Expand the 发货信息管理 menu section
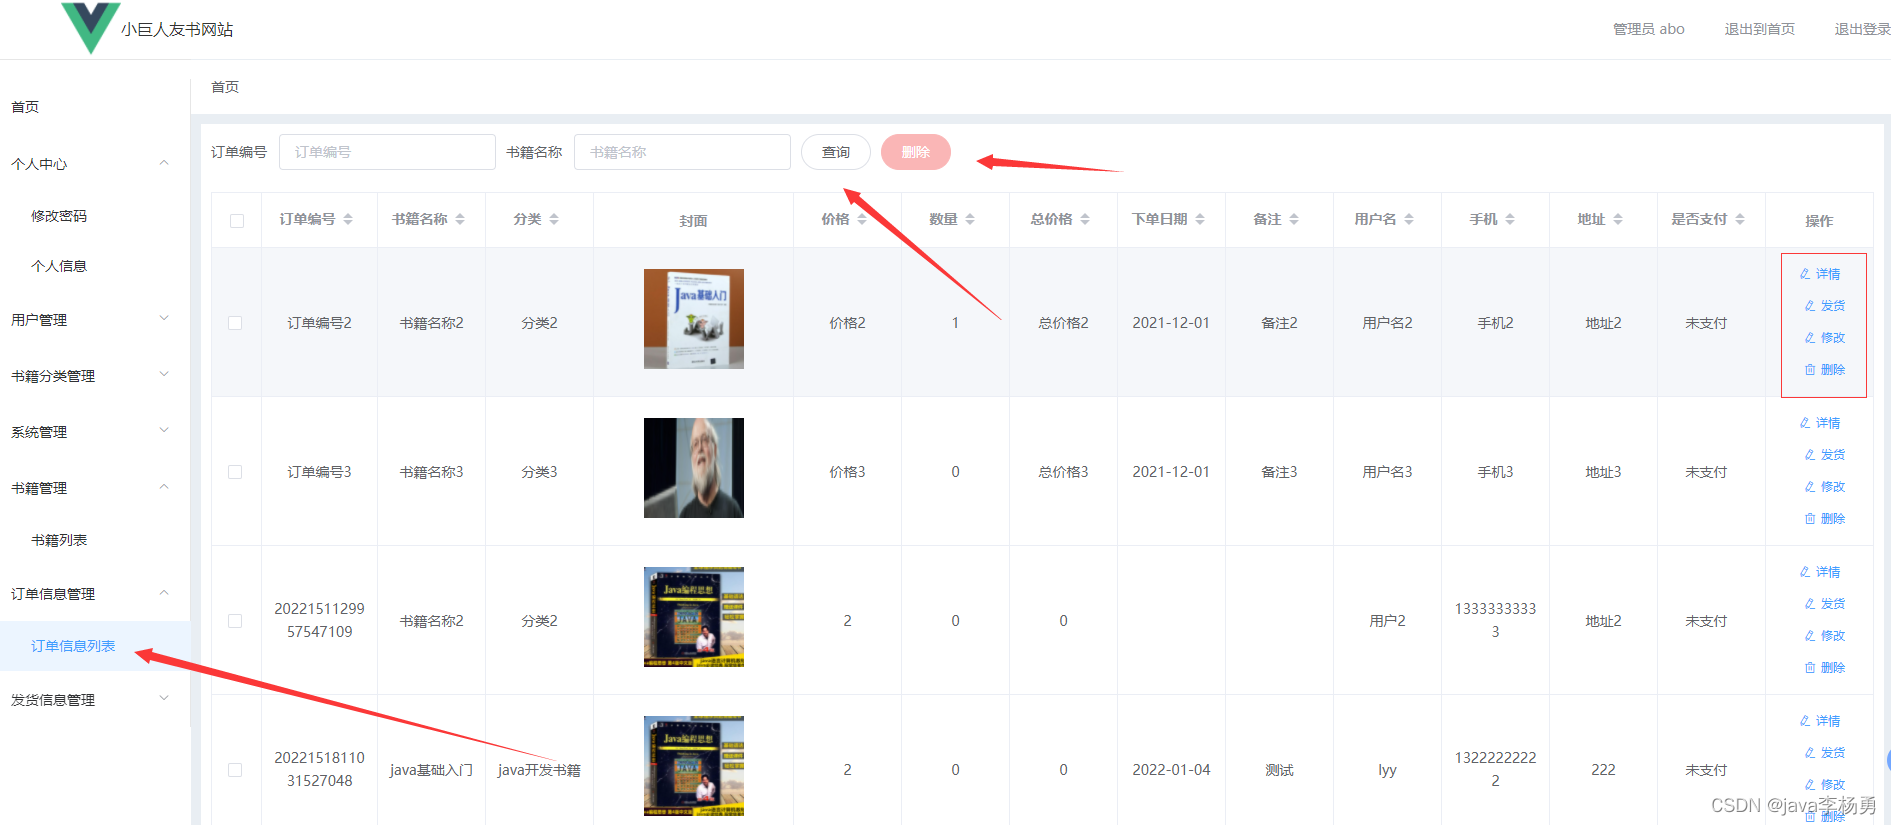 pos(90,700)
